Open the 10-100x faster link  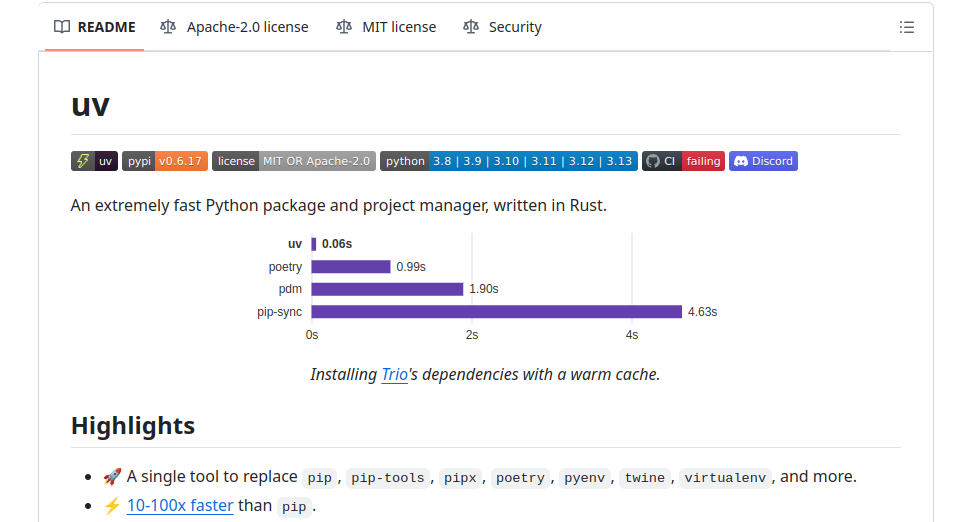[x=180, y=506]
